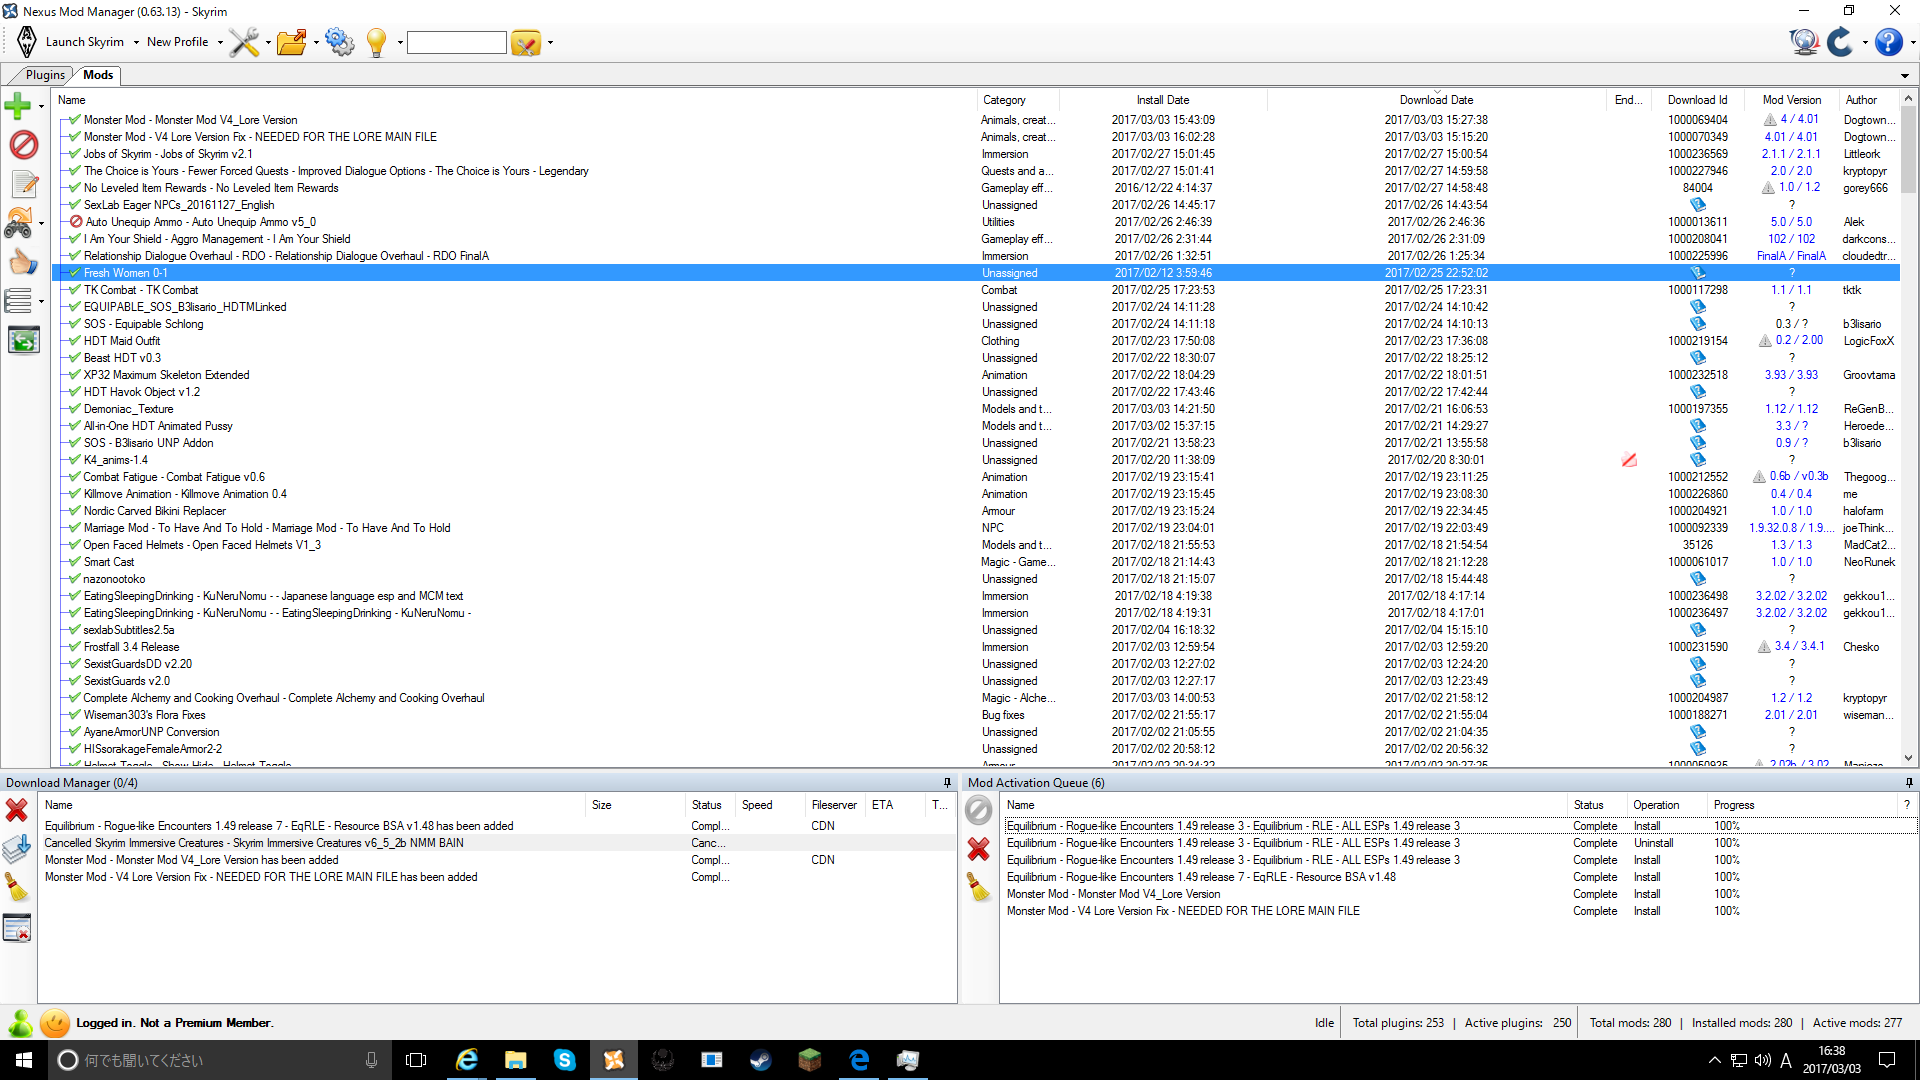Click the window with red X icon
This screenshot has width=1920, height=1080.
coord(17,928)
